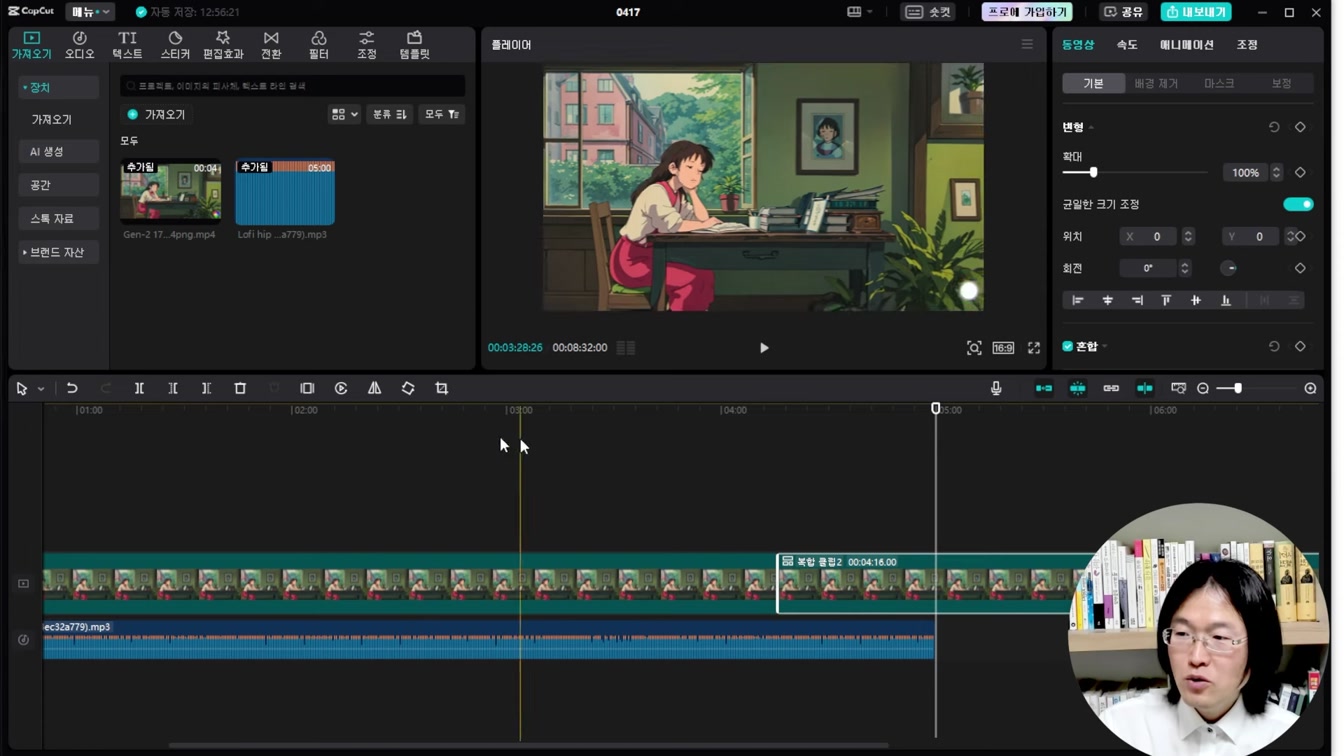Click the 확대 scale slider handle
The image size is (1344, 756).
[x=1093, y=172]
